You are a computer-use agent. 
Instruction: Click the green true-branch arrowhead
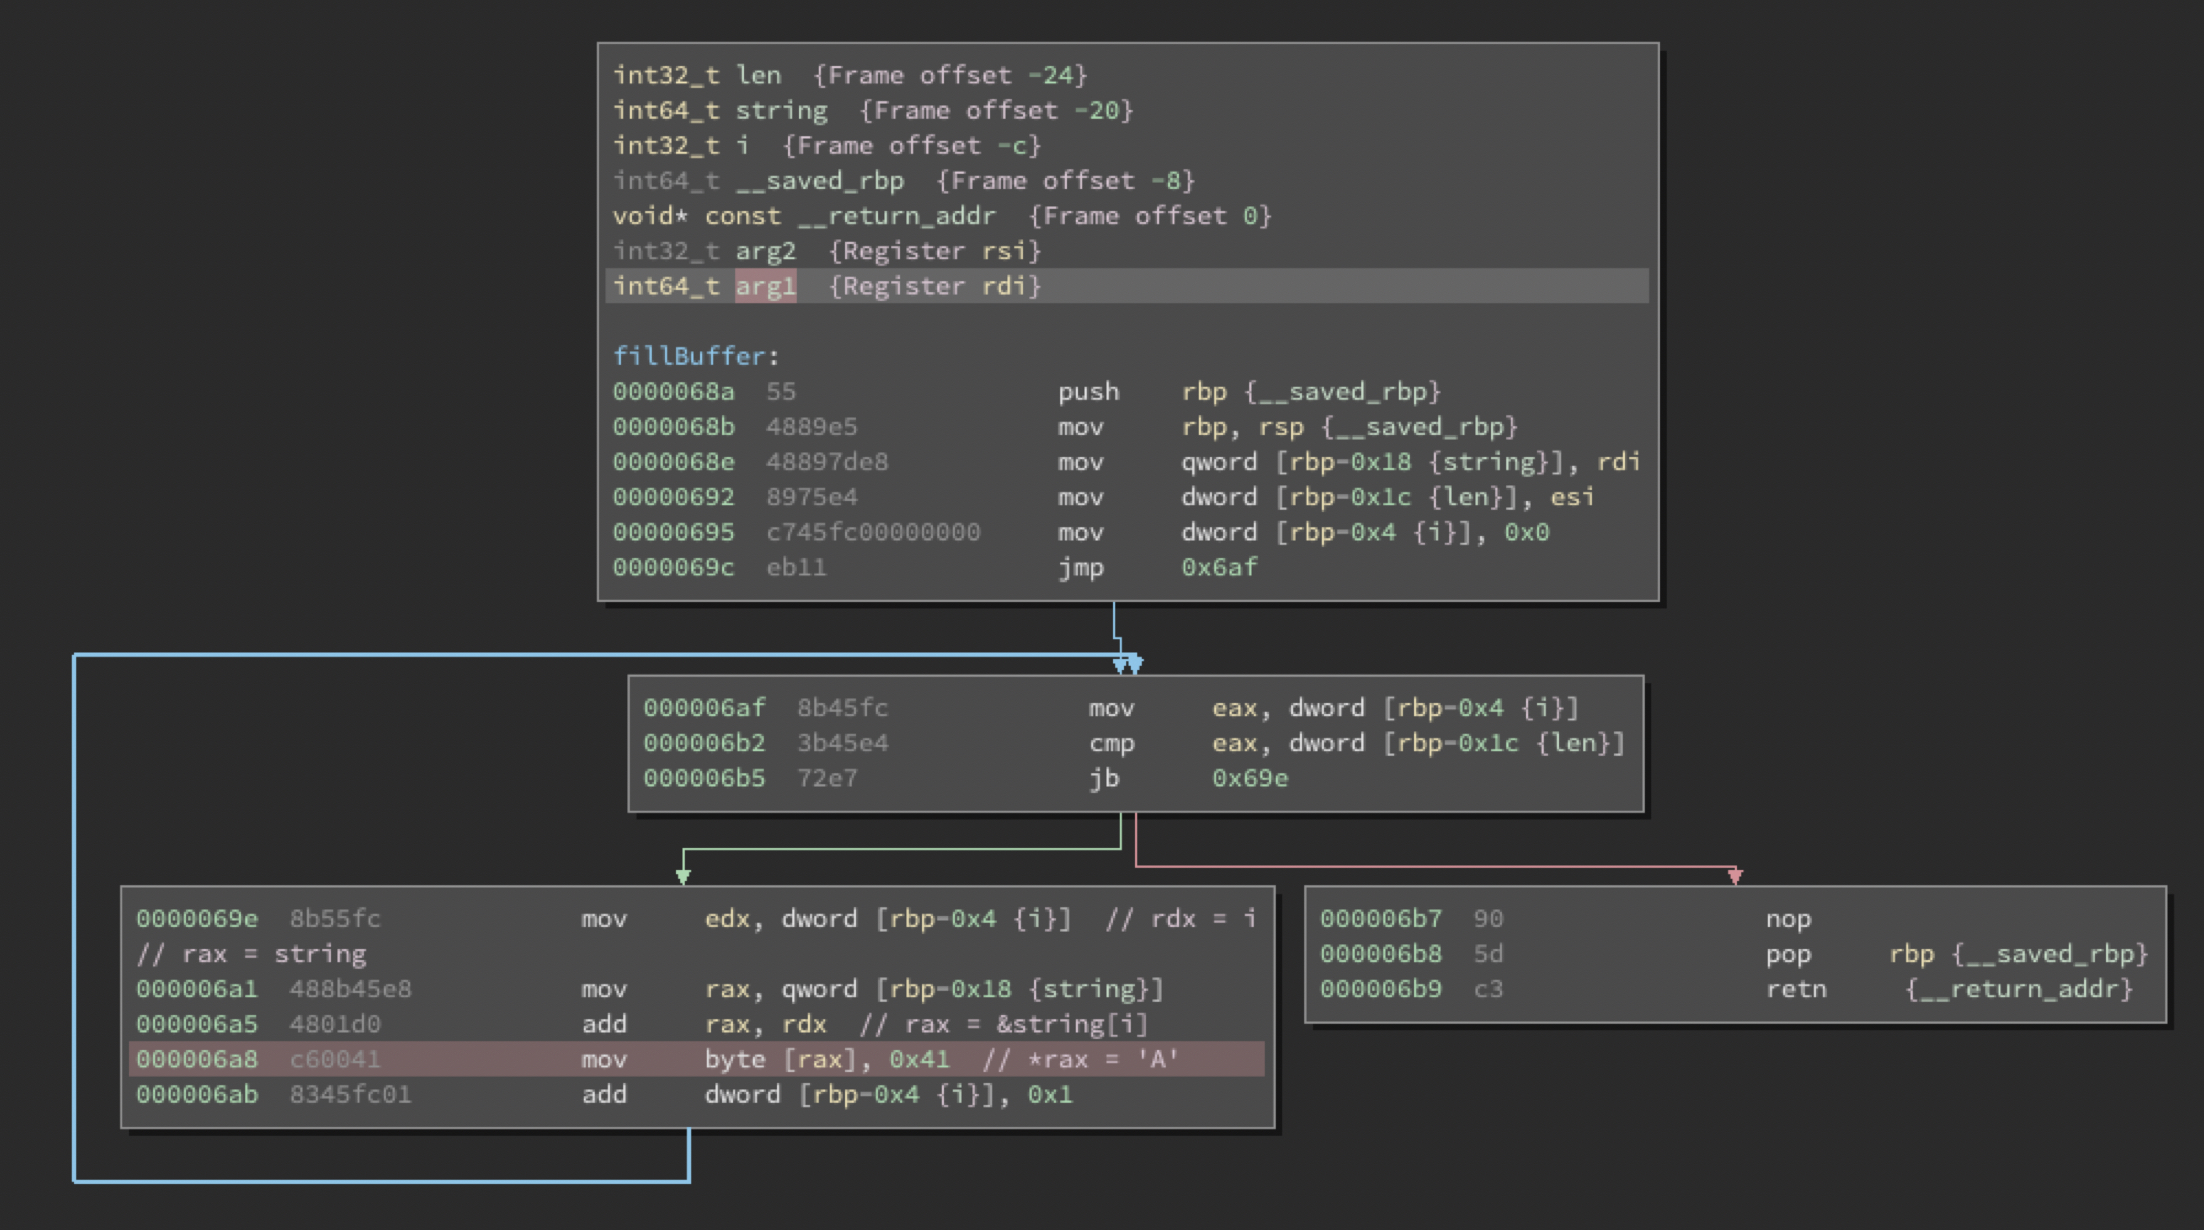pyautogui.click(x=683, y=876)
